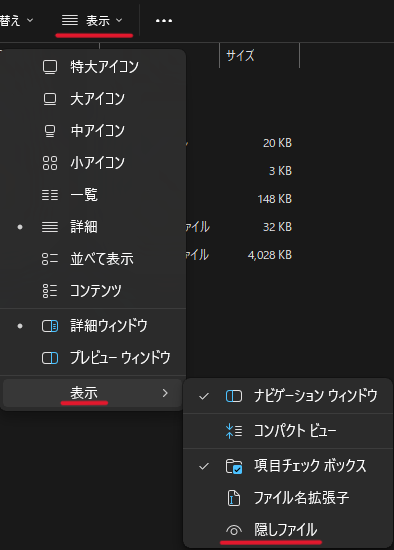Select 一覧 list view
The image size is (394, 550).
tap(93, 195)
